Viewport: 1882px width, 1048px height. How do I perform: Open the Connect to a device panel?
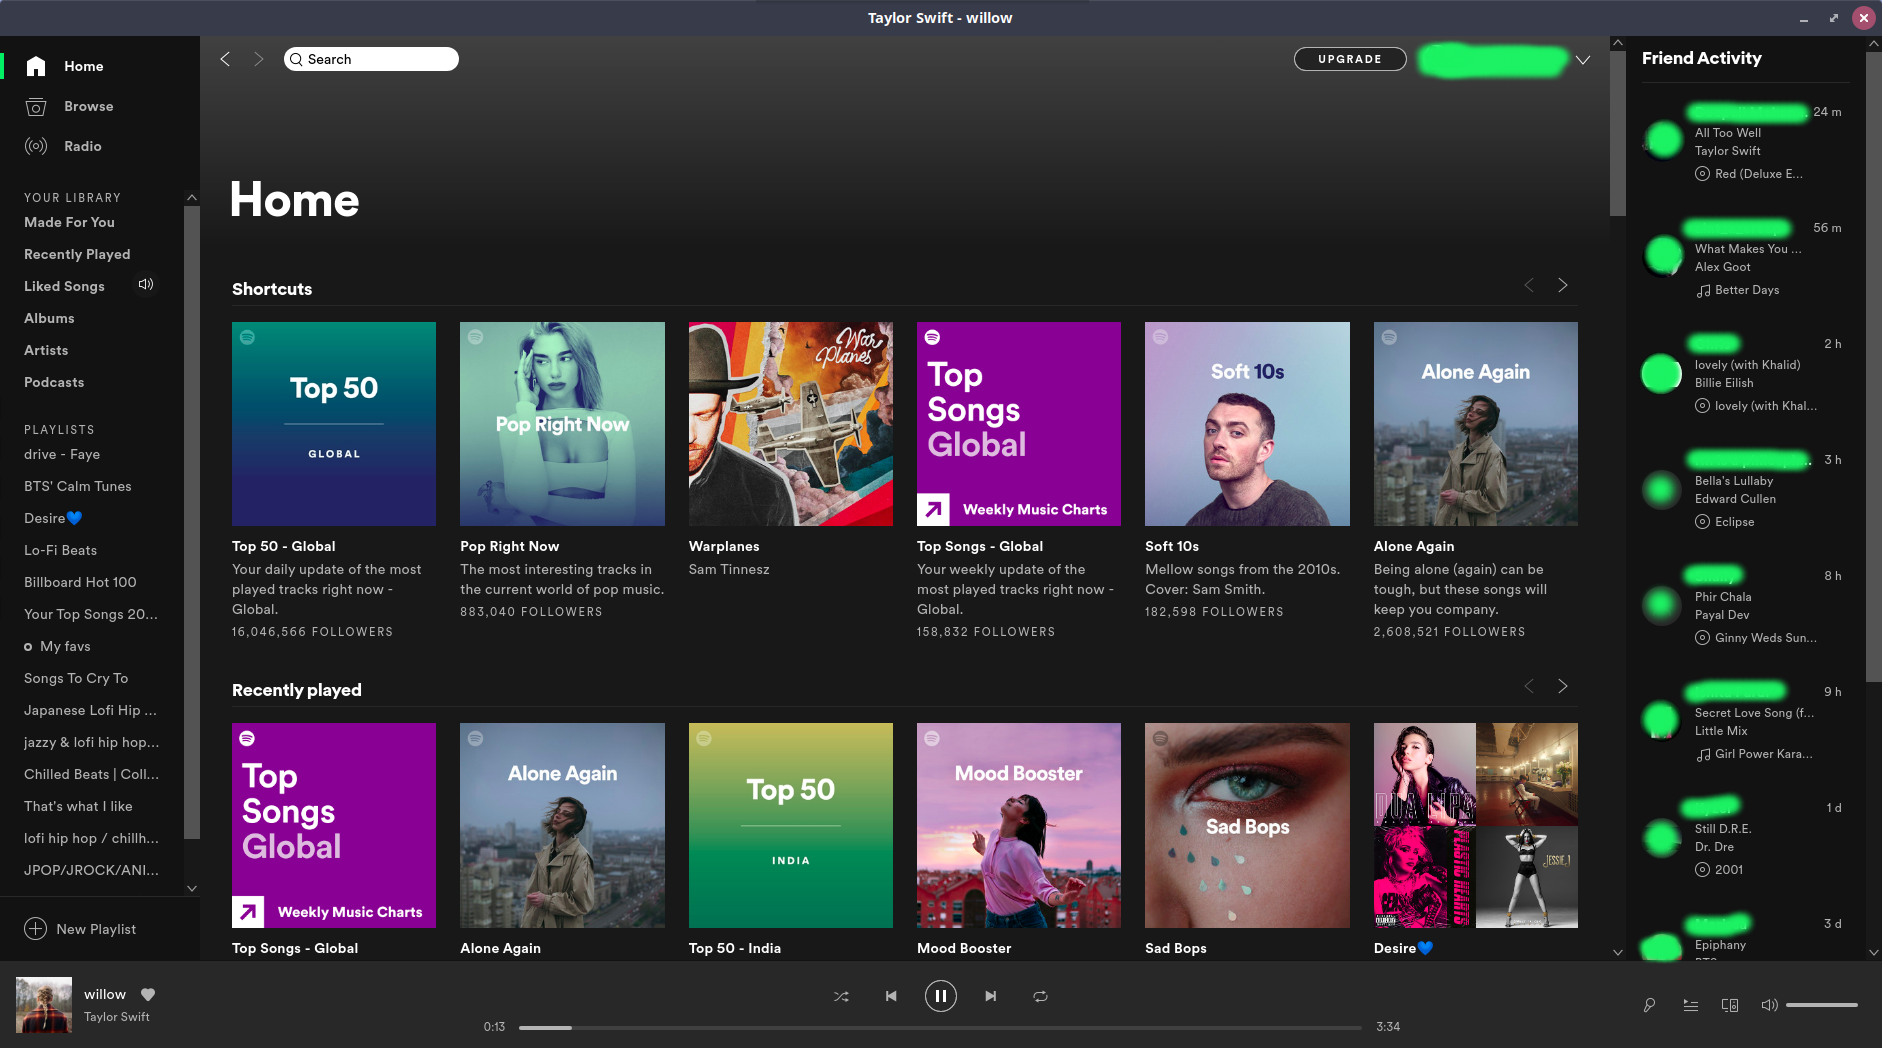pyautogui.click(x=1729, y=1005)
